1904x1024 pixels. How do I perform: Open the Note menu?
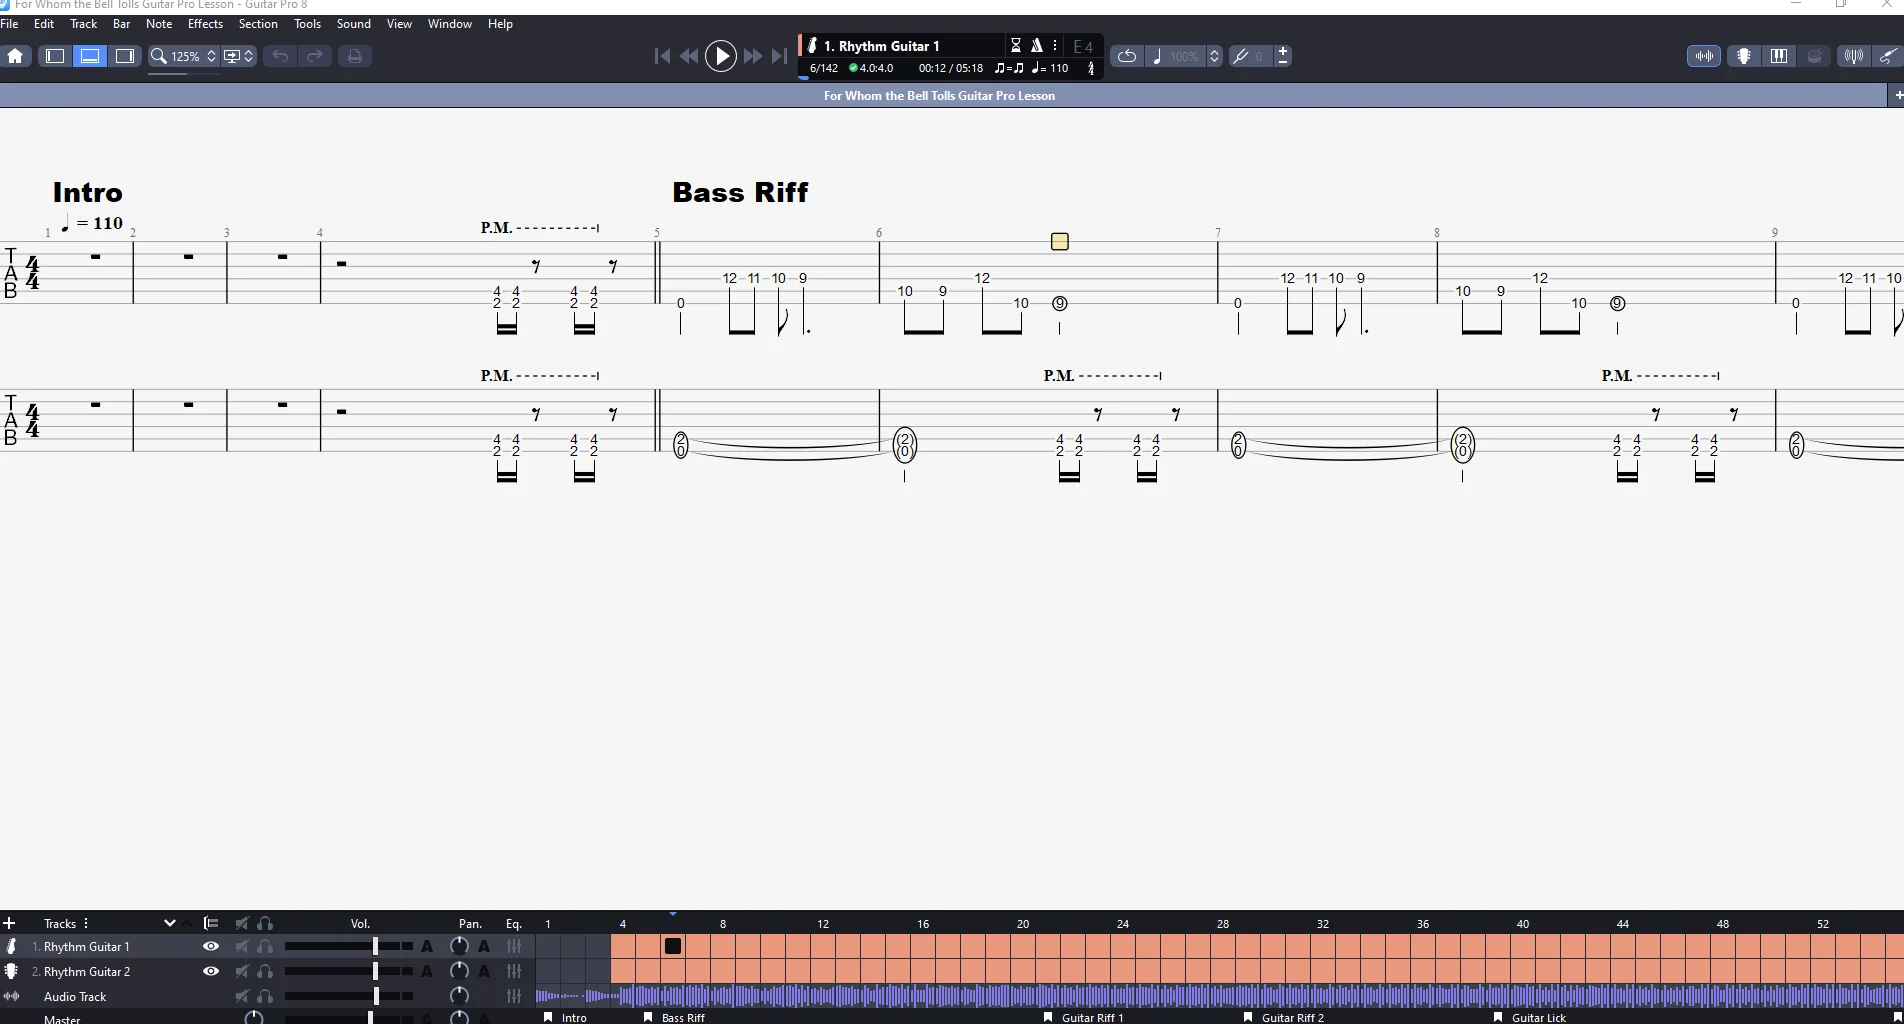pyautogui.click(x=159, y=24)
